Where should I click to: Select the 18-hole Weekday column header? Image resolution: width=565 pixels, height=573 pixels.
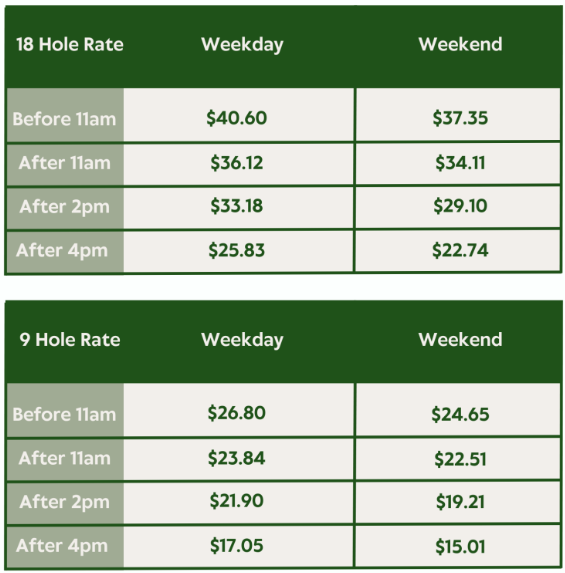(242, 45)
